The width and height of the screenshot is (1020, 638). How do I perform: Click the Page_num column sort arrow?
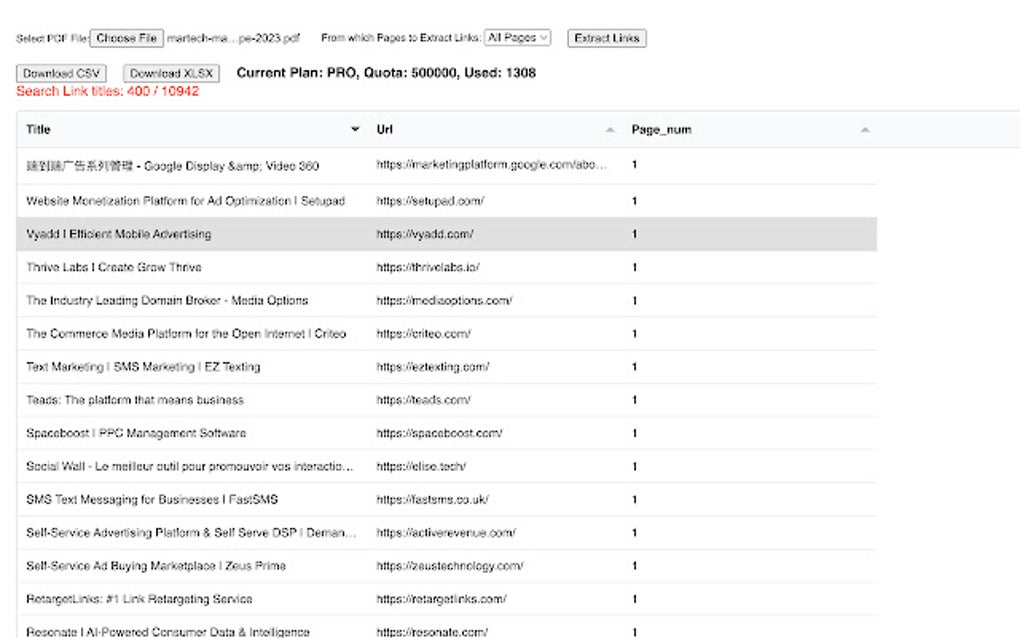pos(865,130)
